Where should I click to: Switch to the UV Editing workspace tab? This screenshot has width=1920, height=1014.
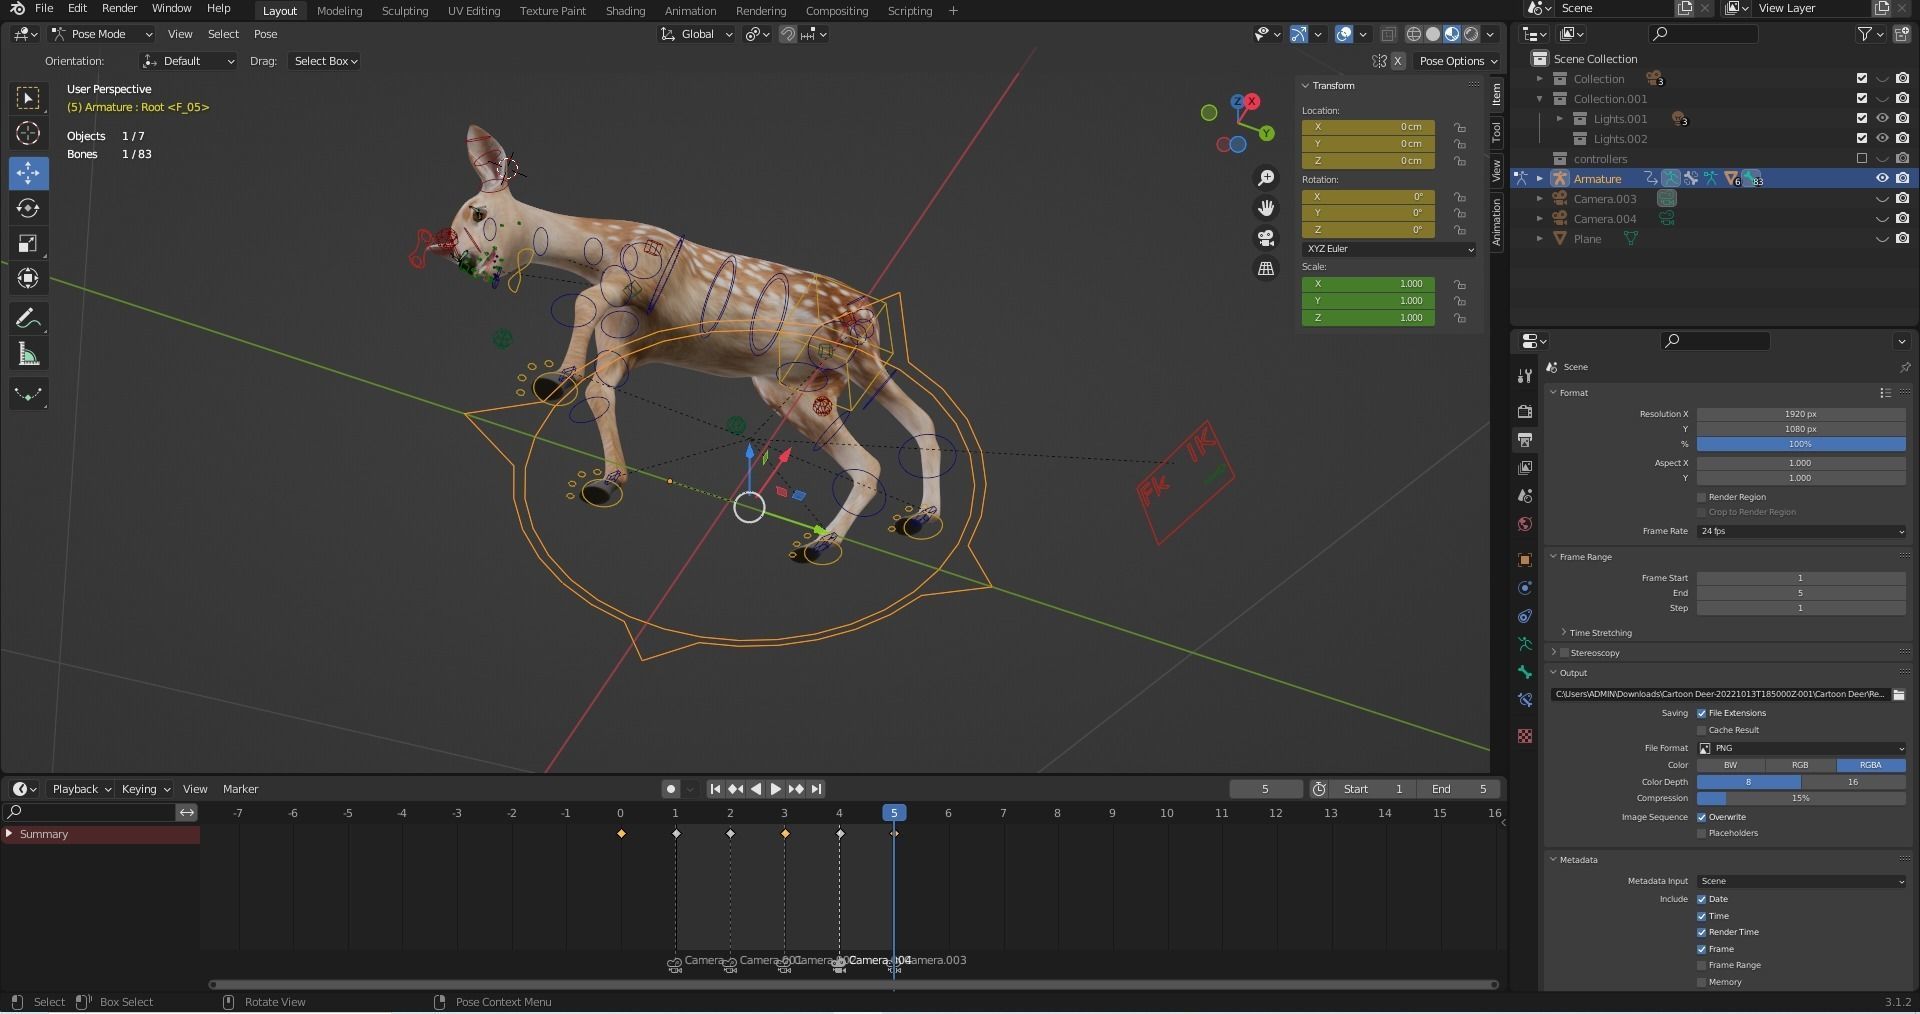pos(474,11)
